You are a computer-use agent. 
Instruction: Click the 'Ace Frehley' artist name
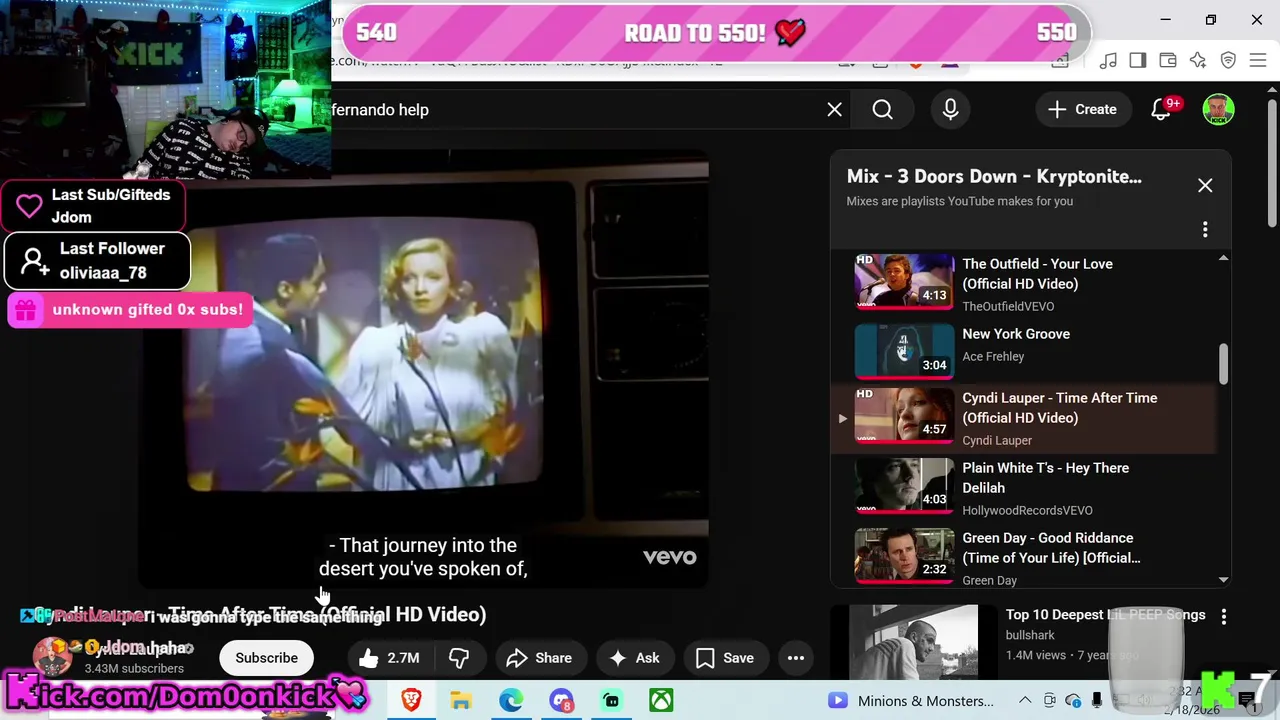pyautogui.click(x=993, y=356)
